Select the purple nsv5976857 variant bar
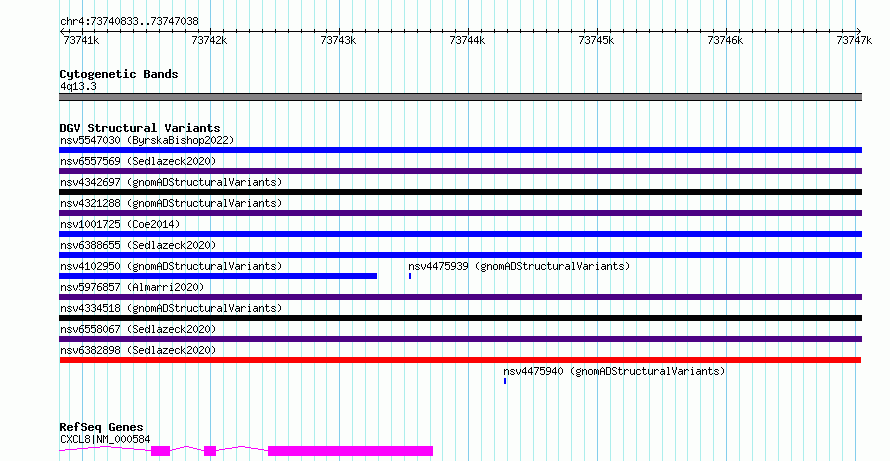The image size is (890, 461). pyautogui.click(x=460, y=297)
